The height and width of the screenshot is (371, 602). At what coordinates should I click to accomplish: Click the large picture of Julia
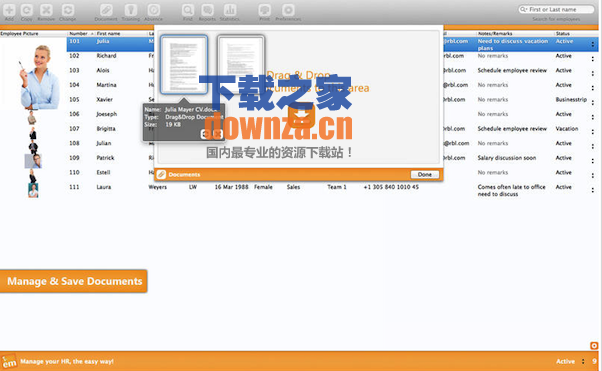[x=39, y=77]
